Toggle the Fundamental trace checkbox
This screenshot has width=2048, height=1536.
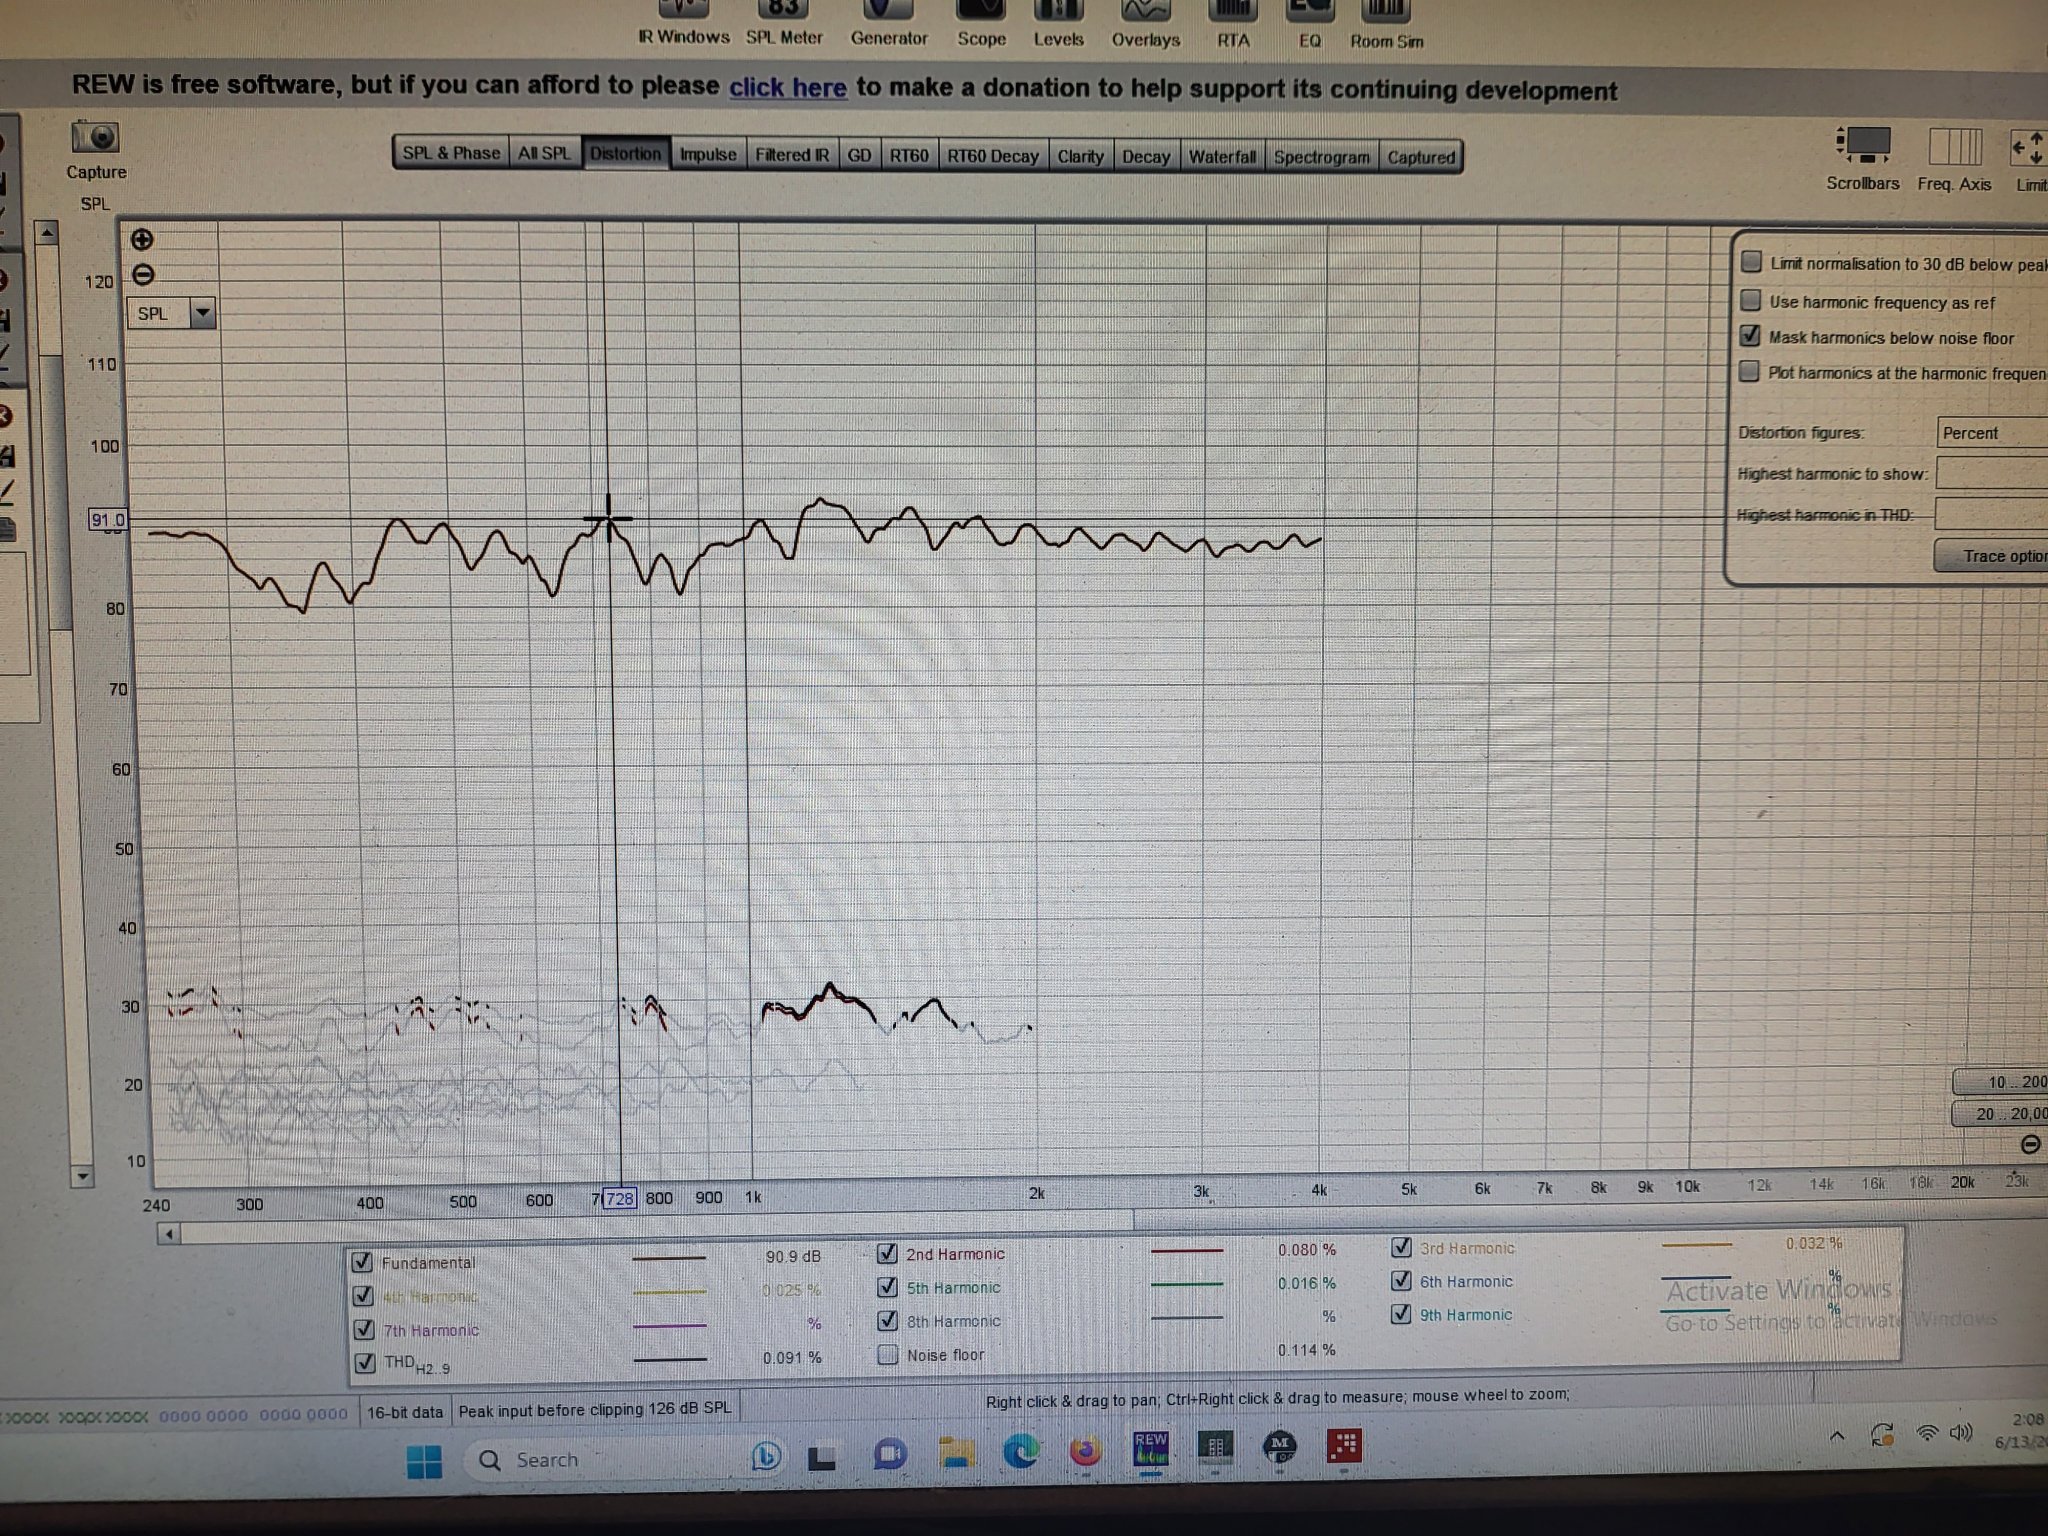[362, 1263]
